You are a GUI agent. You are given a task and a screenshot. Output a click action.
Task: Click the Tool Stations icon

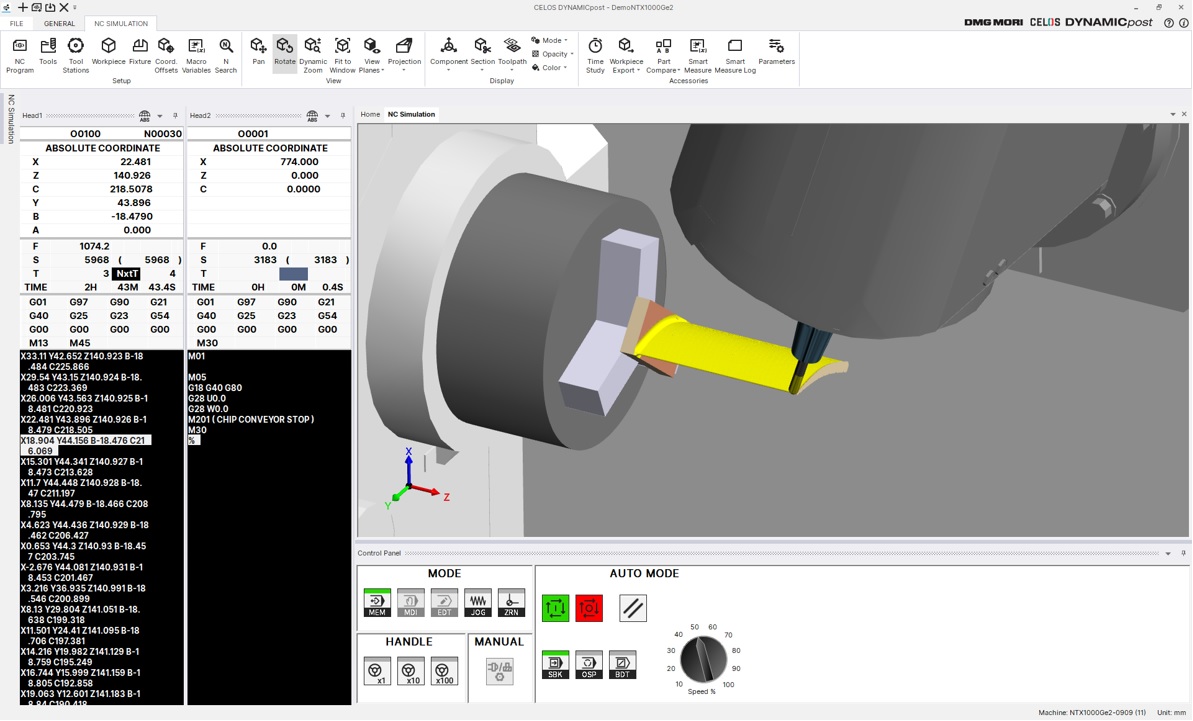pyautogui.click(x=76, y=55)
